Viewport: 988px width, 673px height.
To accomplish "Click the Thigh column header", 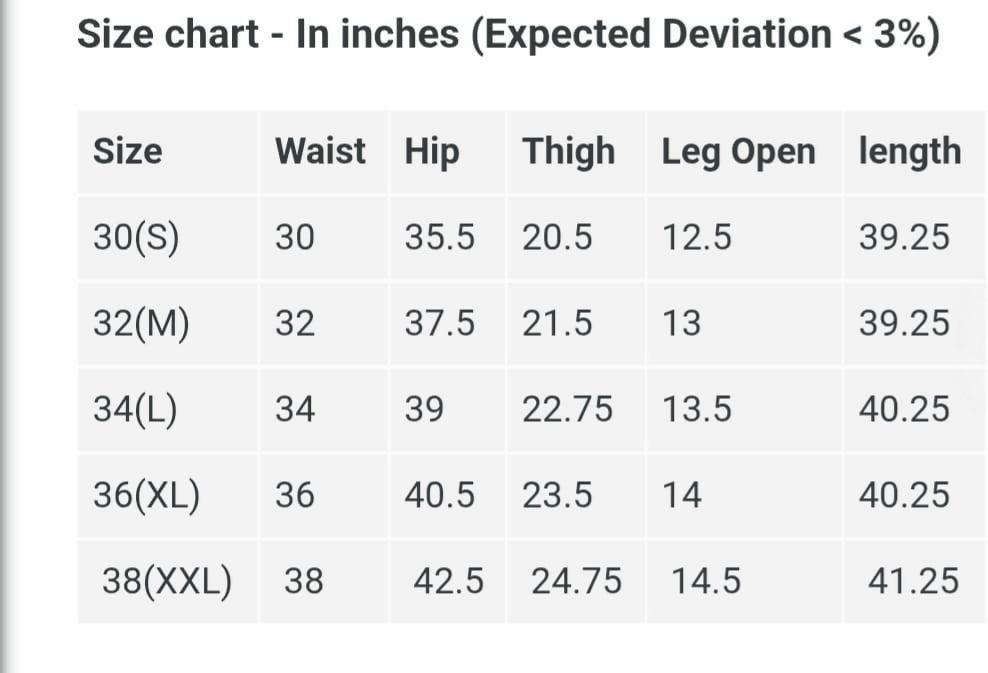I will coord(569,152).
